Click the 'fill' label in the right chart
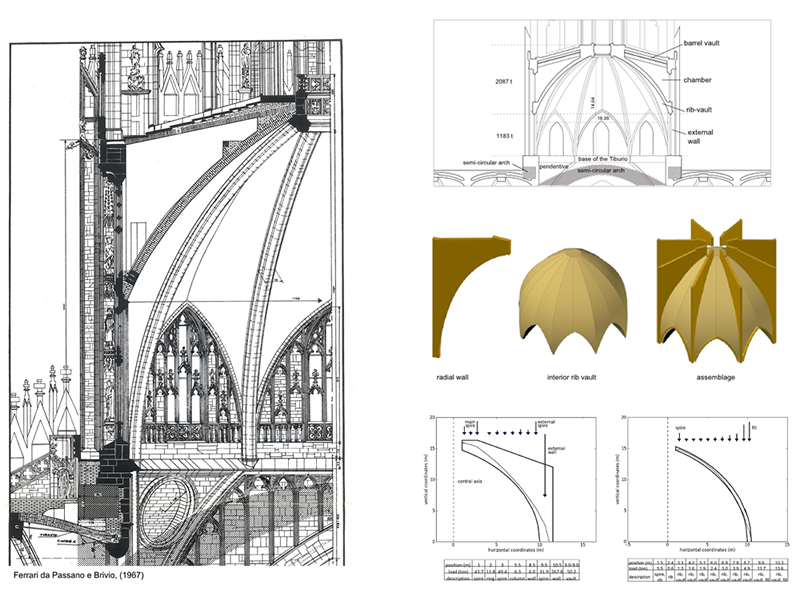 (755, 427)
